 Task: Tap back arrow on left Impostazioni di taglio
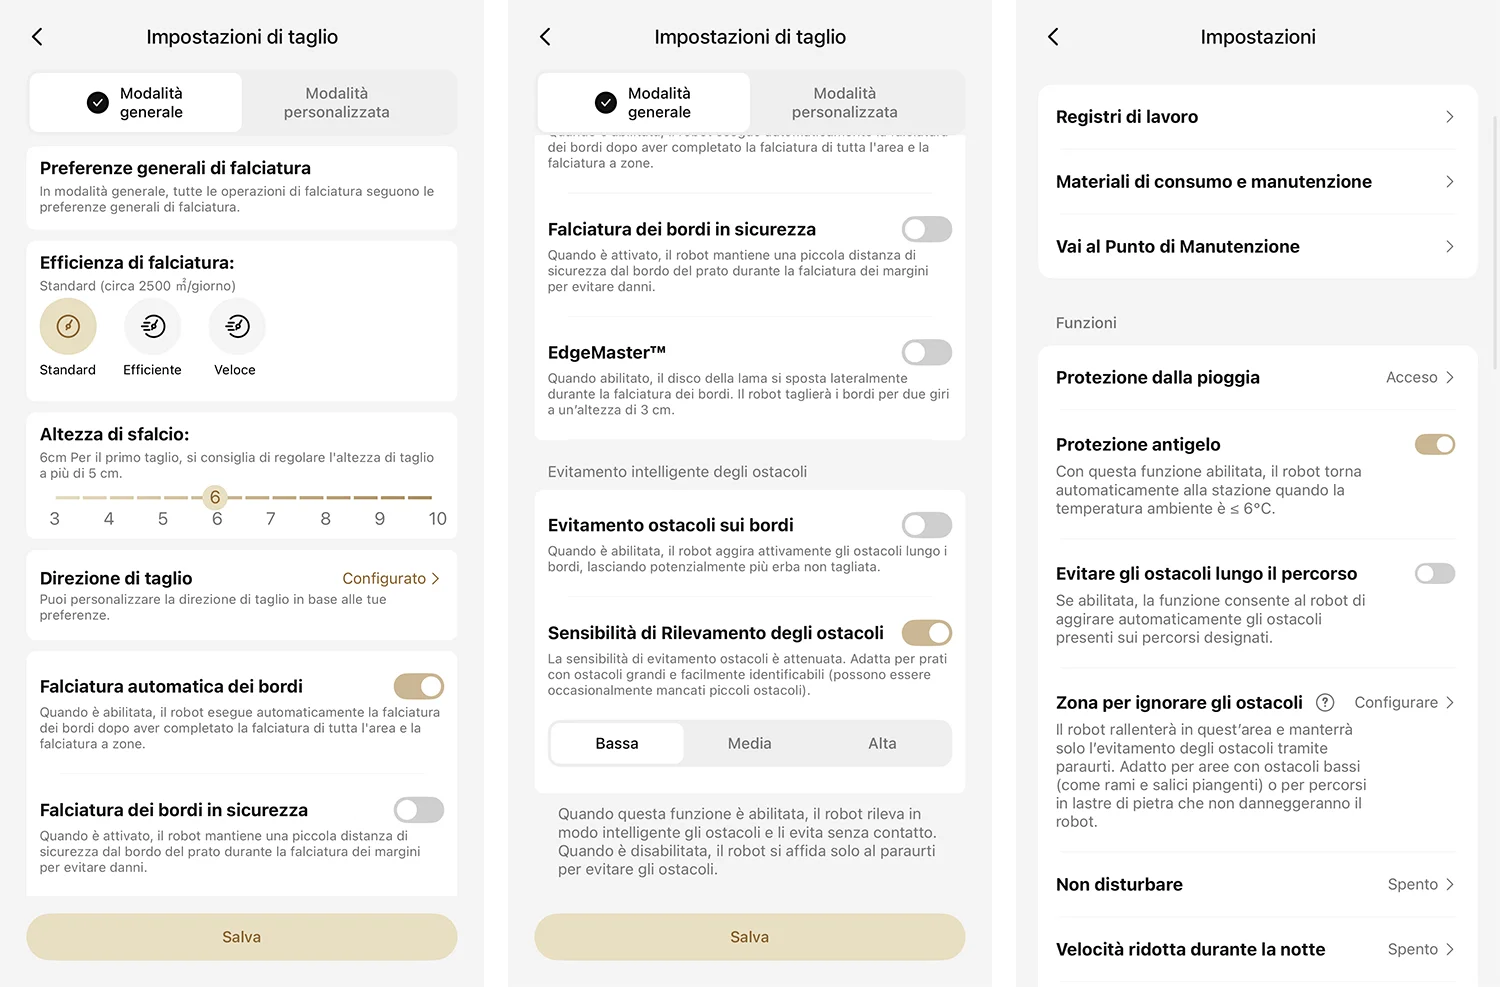pos(37,37)
